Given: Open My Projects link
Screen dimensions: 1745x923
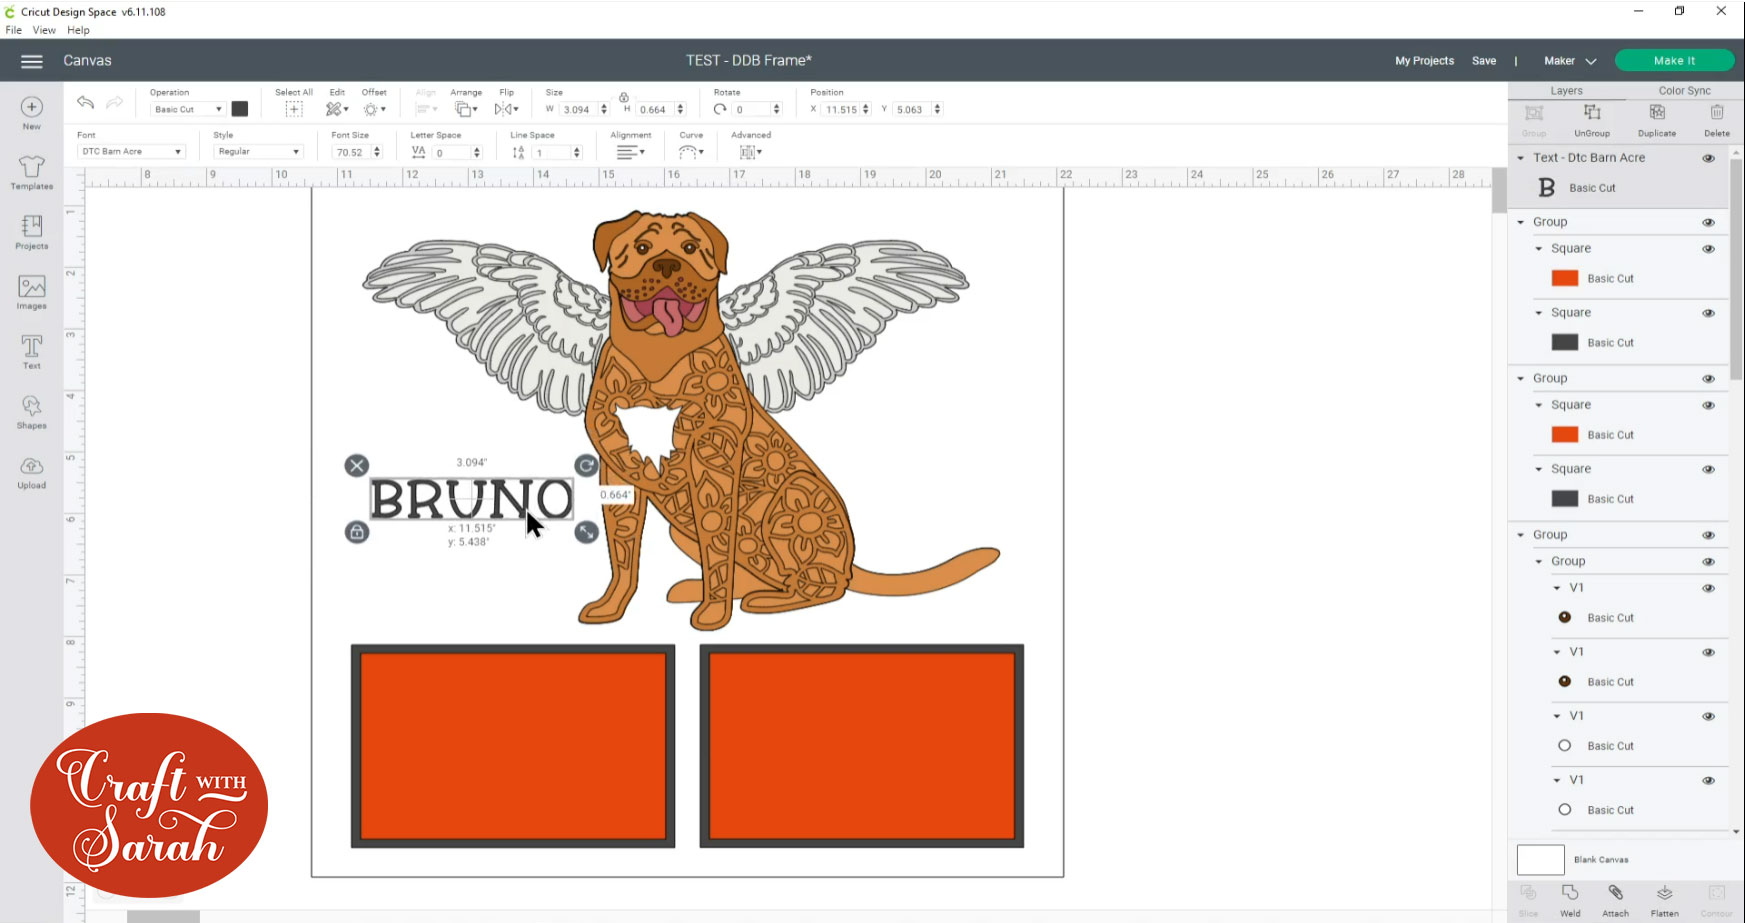Looking at the screenshot, I should [x=1424, y=61].
